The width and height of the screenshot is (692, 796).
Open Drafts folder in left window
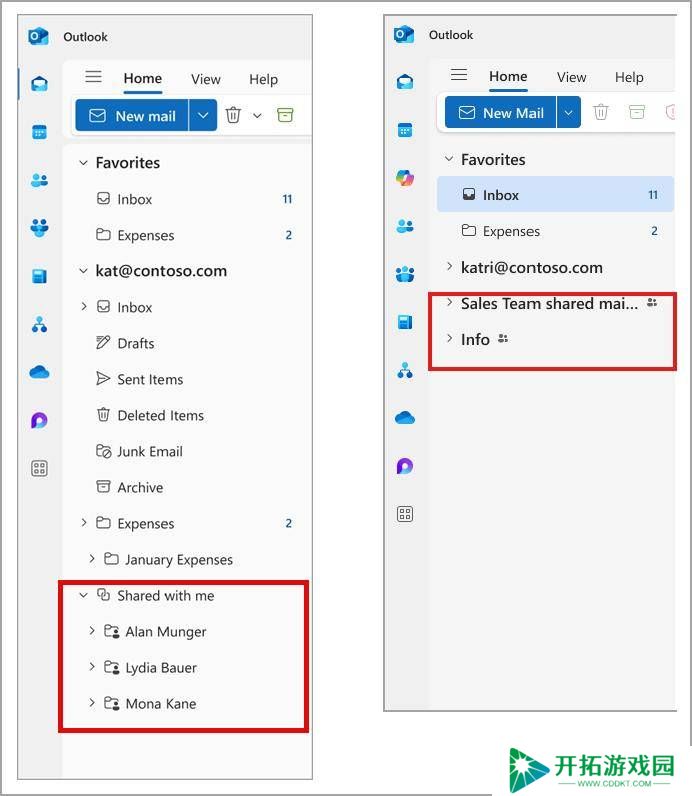[188, 343]
